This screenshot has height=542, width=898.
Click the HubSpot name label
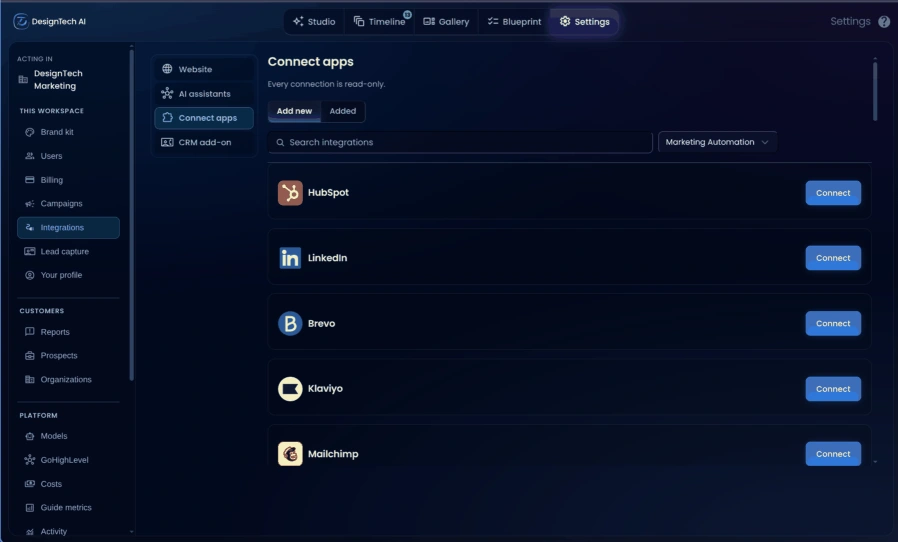(328, 193)
